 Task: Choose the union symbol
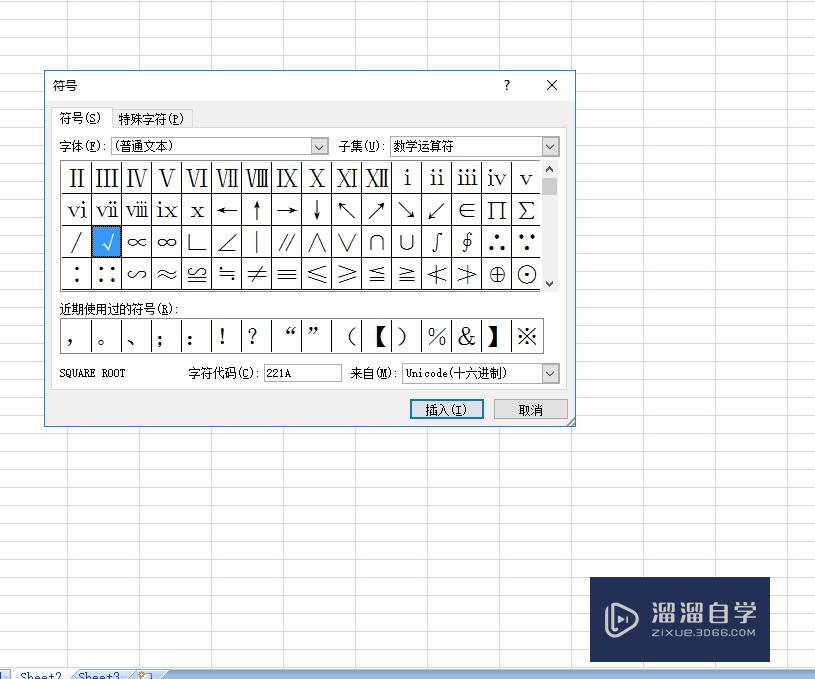click(x=407, y=242)
